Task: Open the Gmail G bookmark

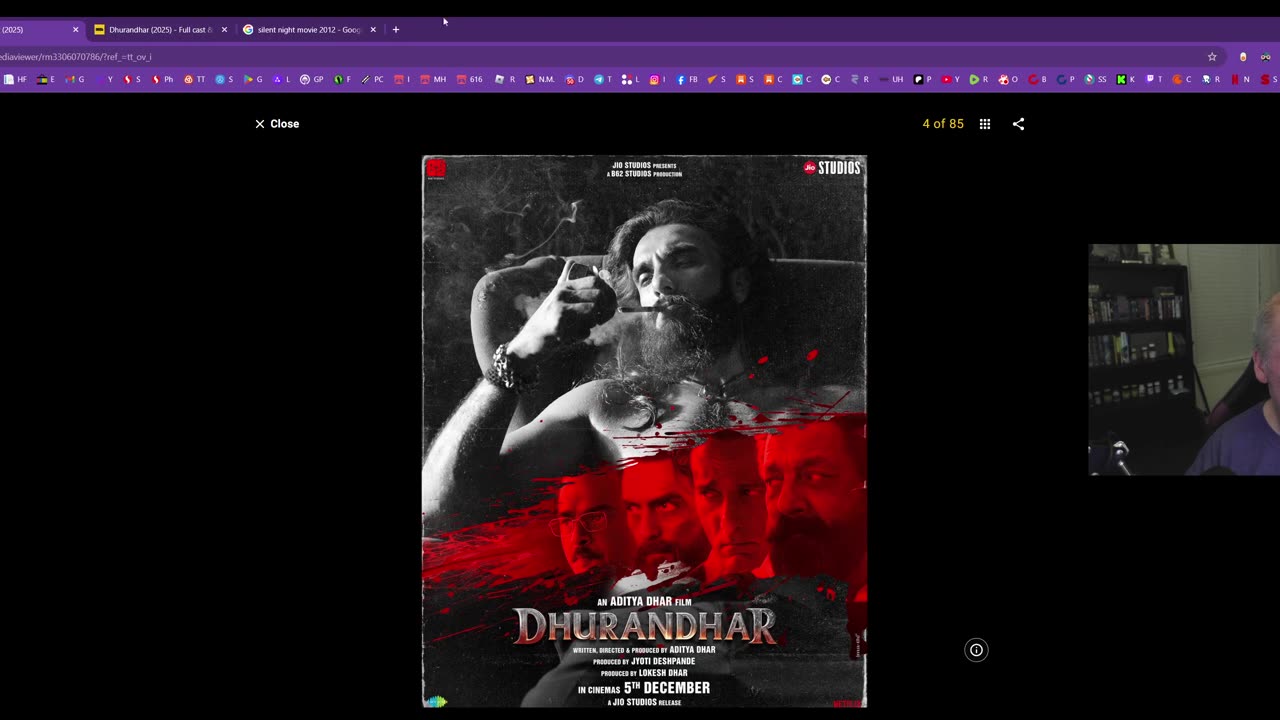Action: tap(74, 79)
